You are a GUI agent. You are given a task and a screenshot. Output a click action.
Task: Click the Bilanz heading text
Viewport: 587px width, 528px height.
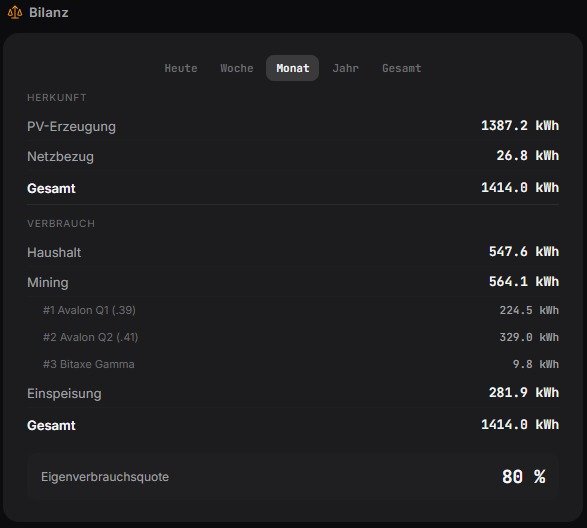pos(49,12)
